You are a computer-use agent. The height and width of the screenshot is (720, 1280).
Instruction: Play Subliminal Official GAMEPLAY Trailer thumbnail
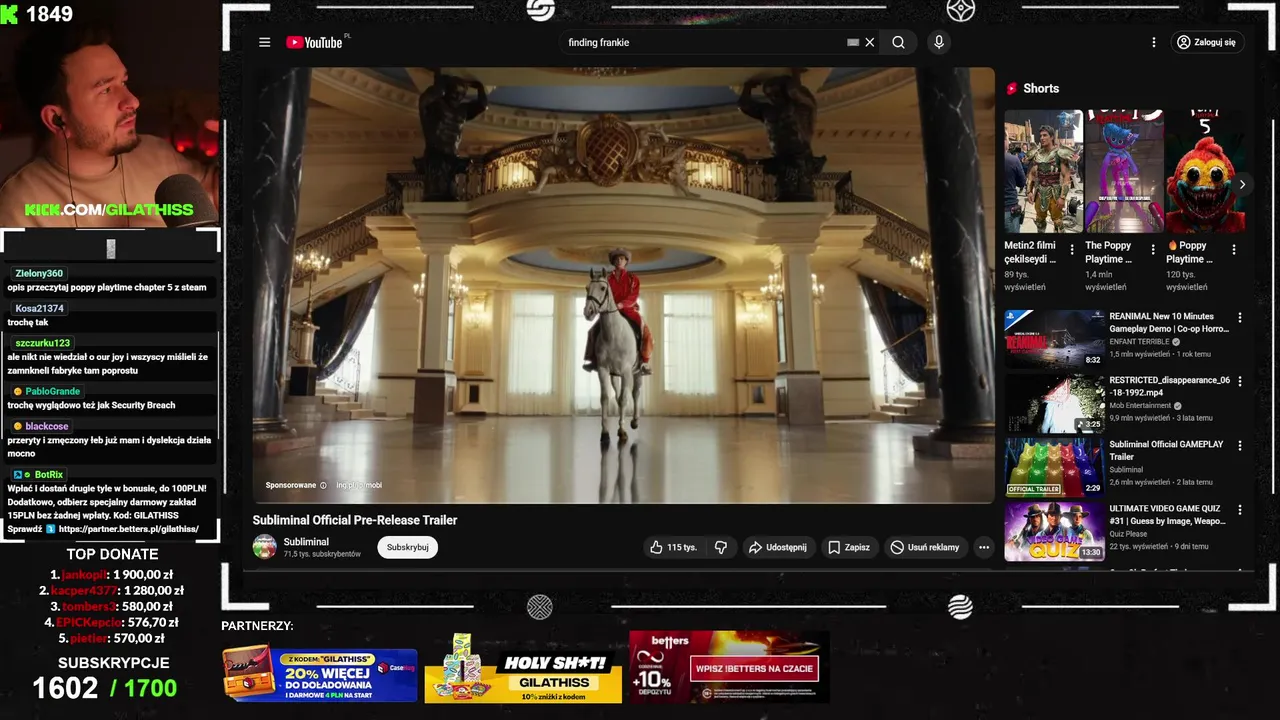click(1054, 467)
